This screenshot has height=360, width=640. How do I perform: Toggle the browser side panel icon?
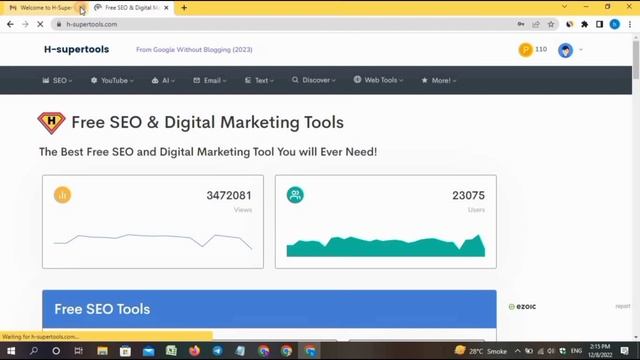[599, 24]
